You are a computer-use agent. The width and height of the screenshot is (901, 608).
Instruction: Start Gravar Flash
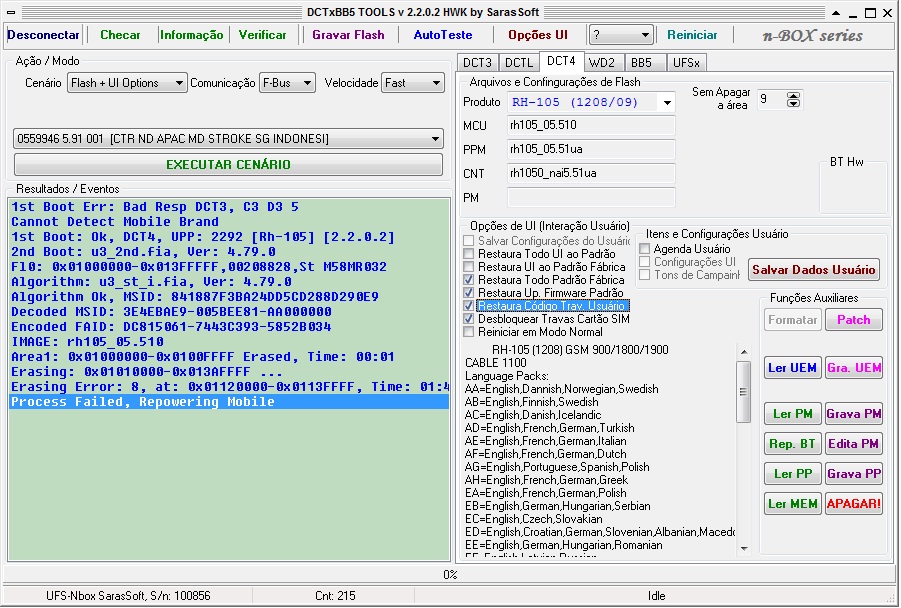tap(348, 35)
